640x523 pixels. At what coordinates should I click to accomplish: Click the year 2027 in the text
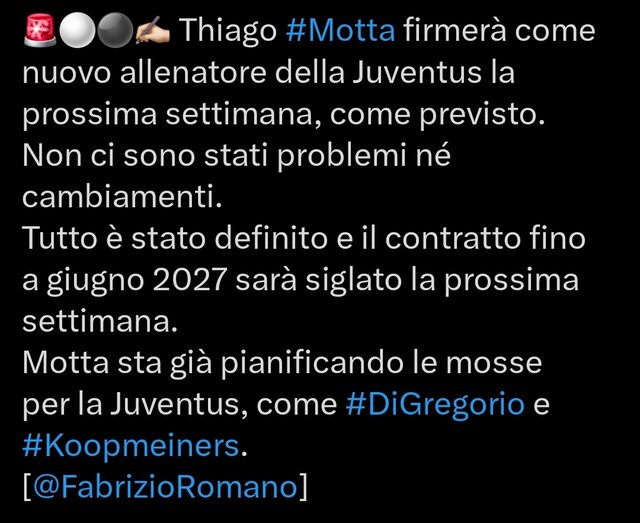pos(190,281)
